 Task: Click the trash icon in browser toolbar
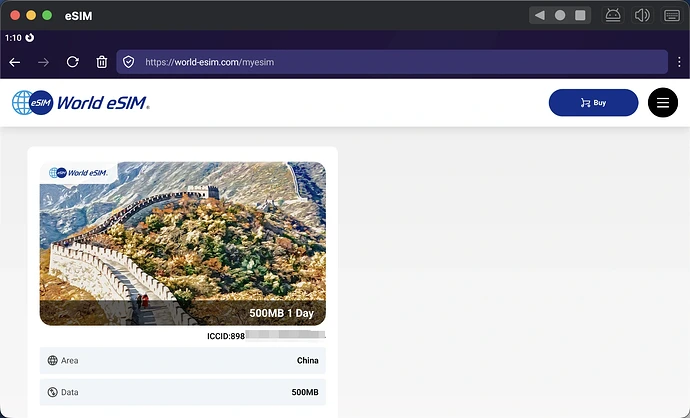(x=101, y=62)
